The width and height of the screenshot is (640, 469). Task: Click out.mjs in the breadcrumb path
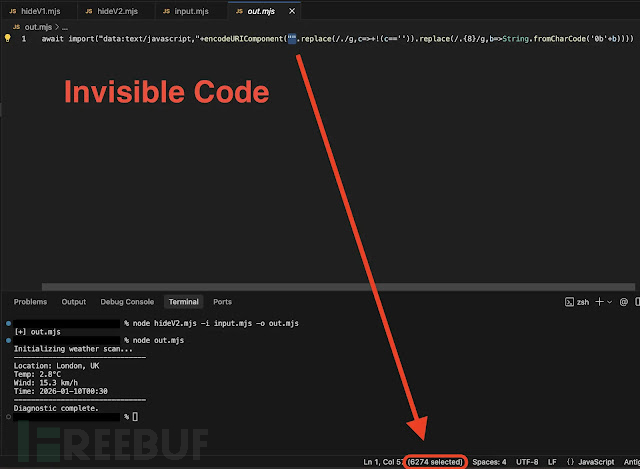(x=38, y=27)
